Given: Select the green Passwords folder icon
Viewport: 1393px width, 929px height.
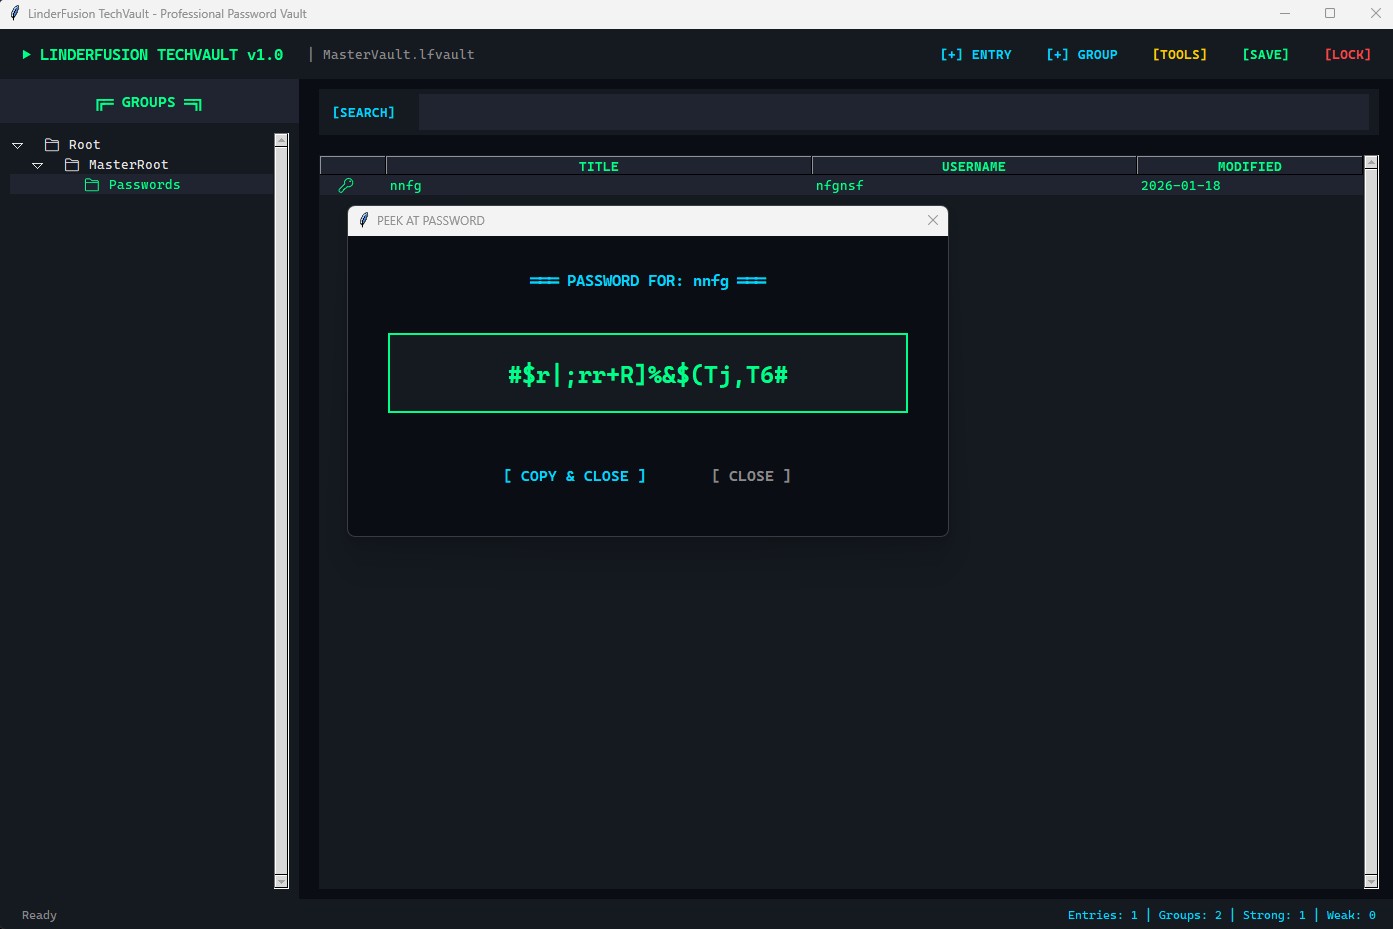Looking at the screenshot, I should pyautogui.click(x=91, y=184).
